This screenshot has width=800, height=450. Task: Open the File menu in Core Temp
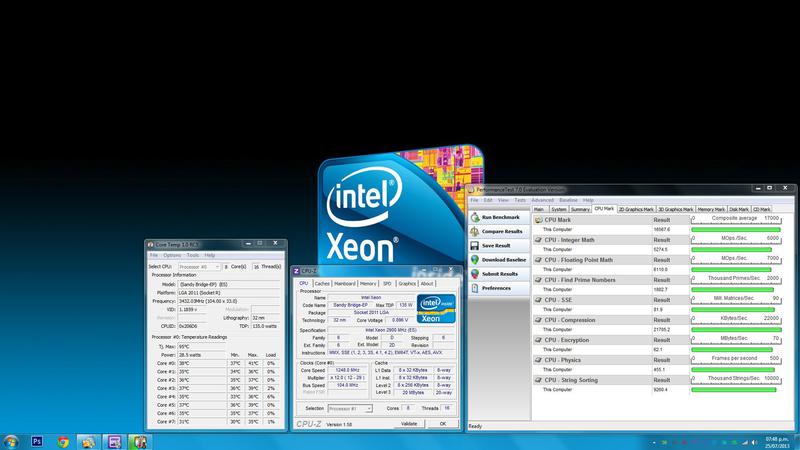click(x=154, y=255)
